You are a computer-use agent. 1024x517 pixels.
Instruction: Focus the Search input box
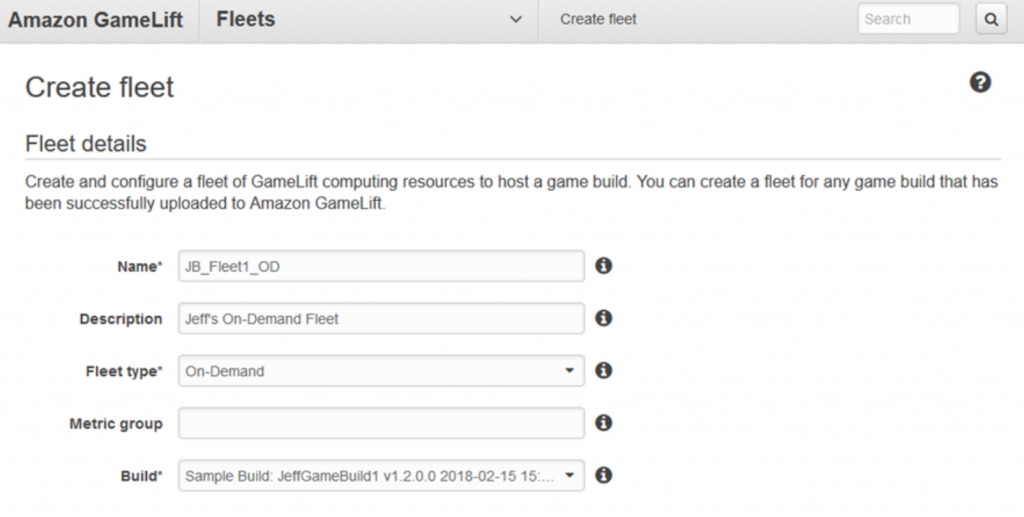point(908,19)
